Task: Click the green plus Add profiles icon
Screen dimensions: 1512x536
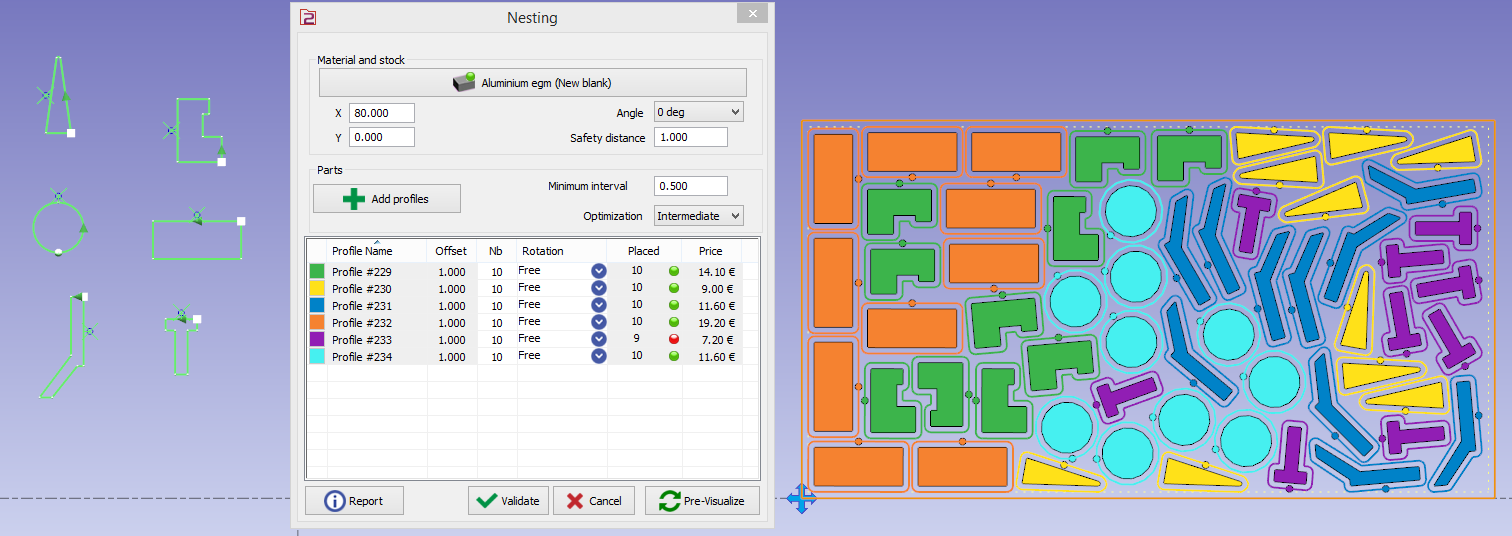Action: [x=354, y=199]
